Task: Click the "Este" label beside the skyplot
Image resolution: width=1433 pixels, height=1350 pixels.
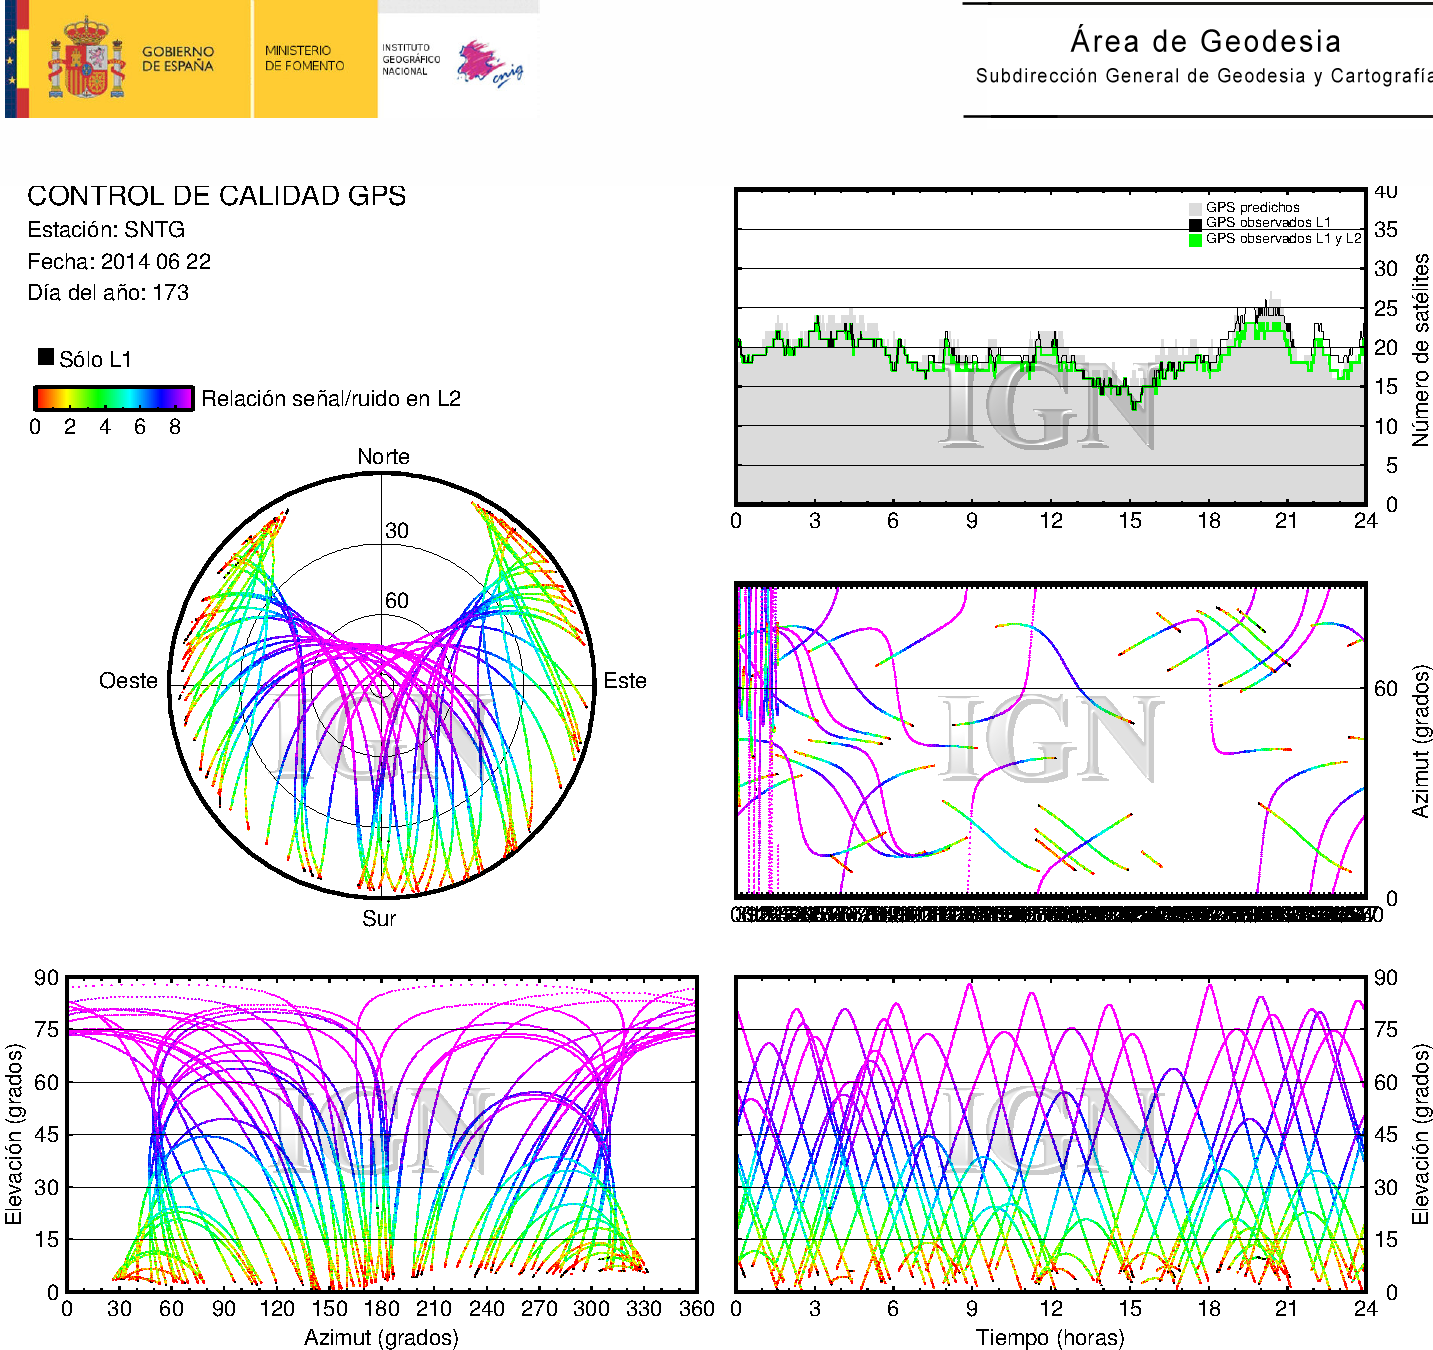Action: (625, 680)
